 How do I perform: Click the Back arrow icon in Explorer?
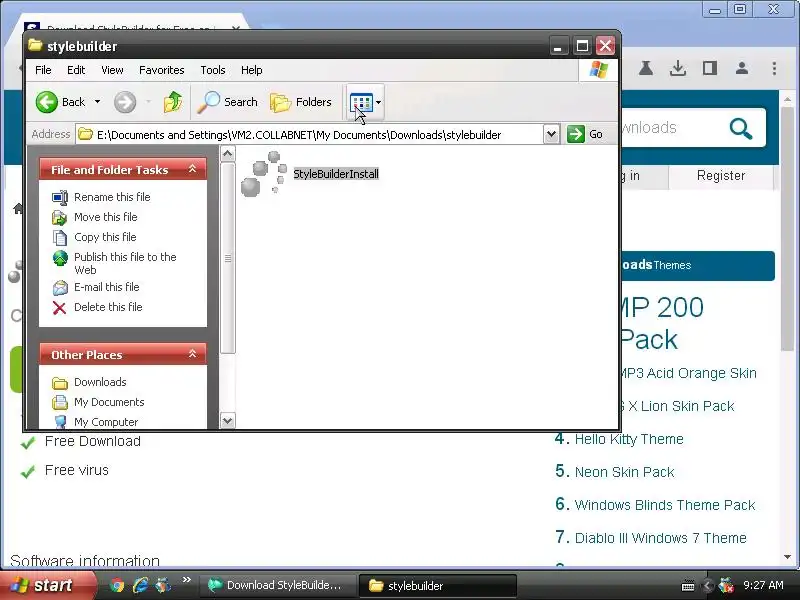coord(46,102)
